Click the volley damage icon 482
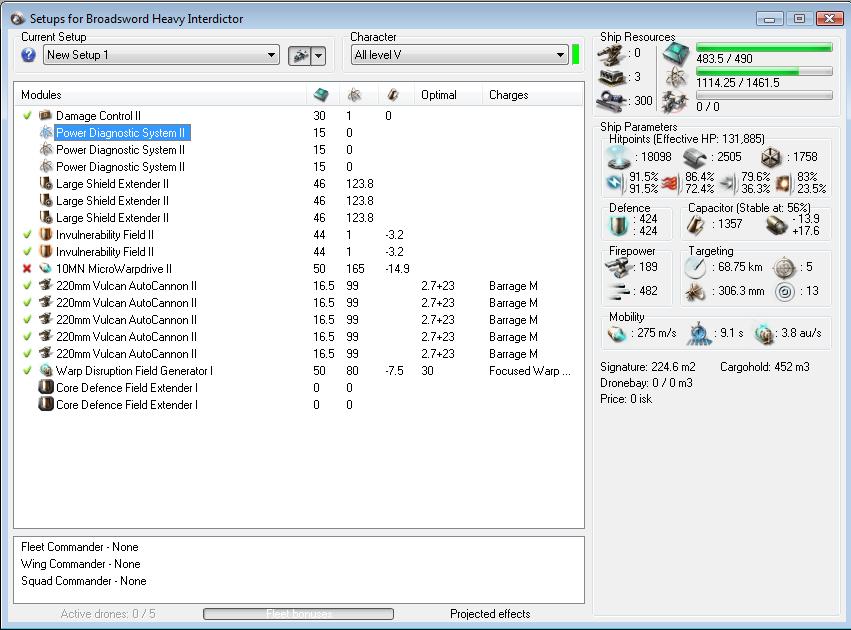851x630 pixels. point(618,291)
